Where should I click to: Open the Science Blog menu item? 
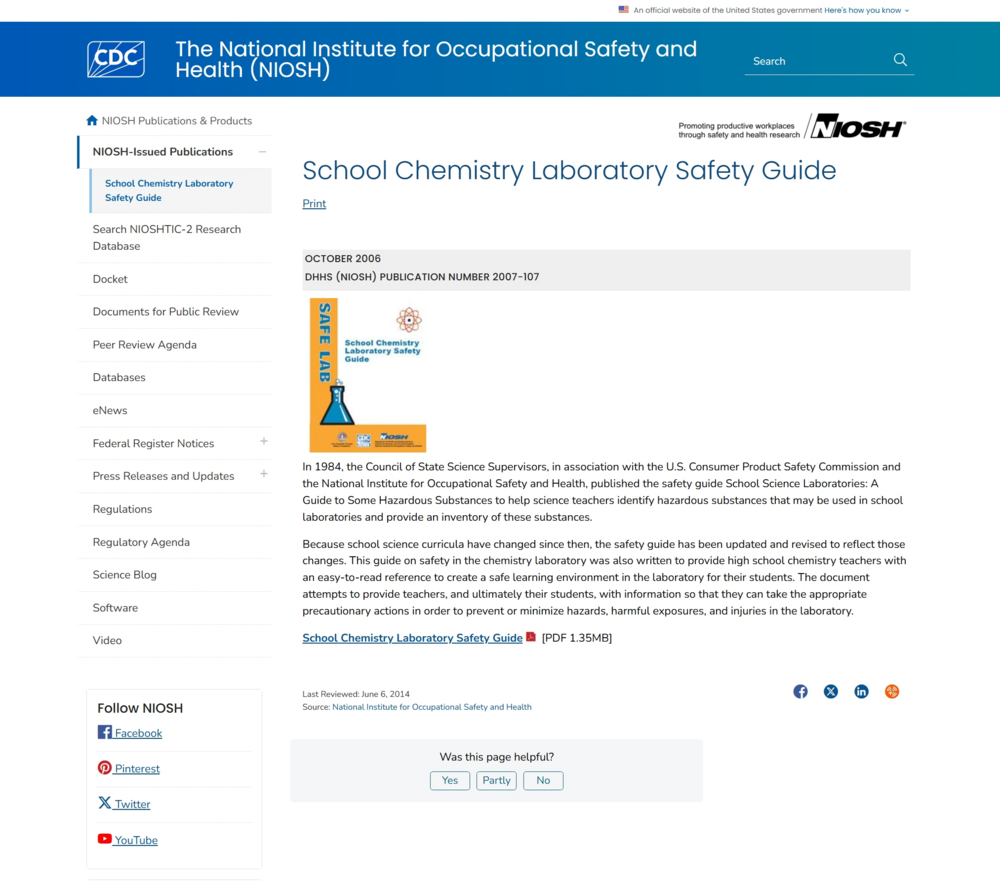pyautogui.click(x=125, y=575)
